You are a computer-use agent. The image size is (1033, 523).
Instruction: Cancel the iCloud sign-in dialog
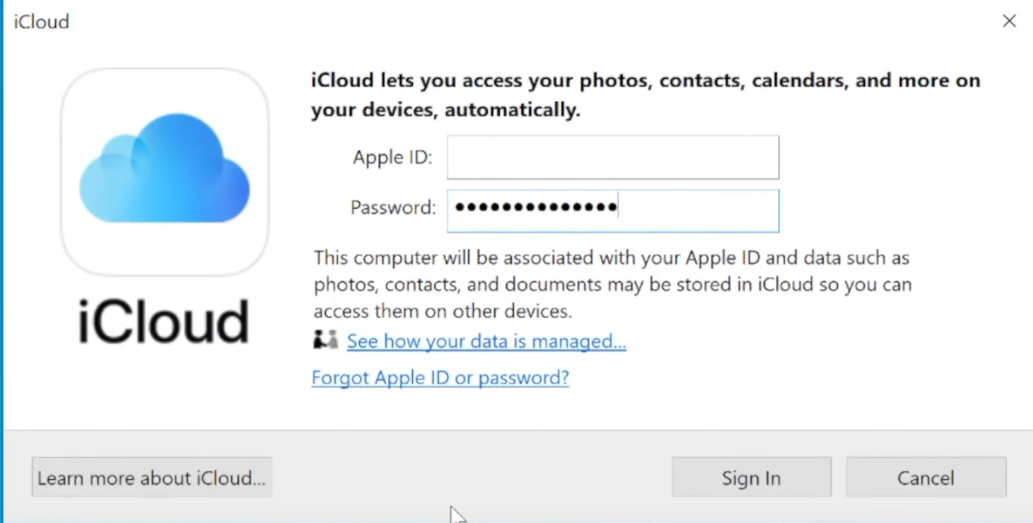tap(925, 478)
